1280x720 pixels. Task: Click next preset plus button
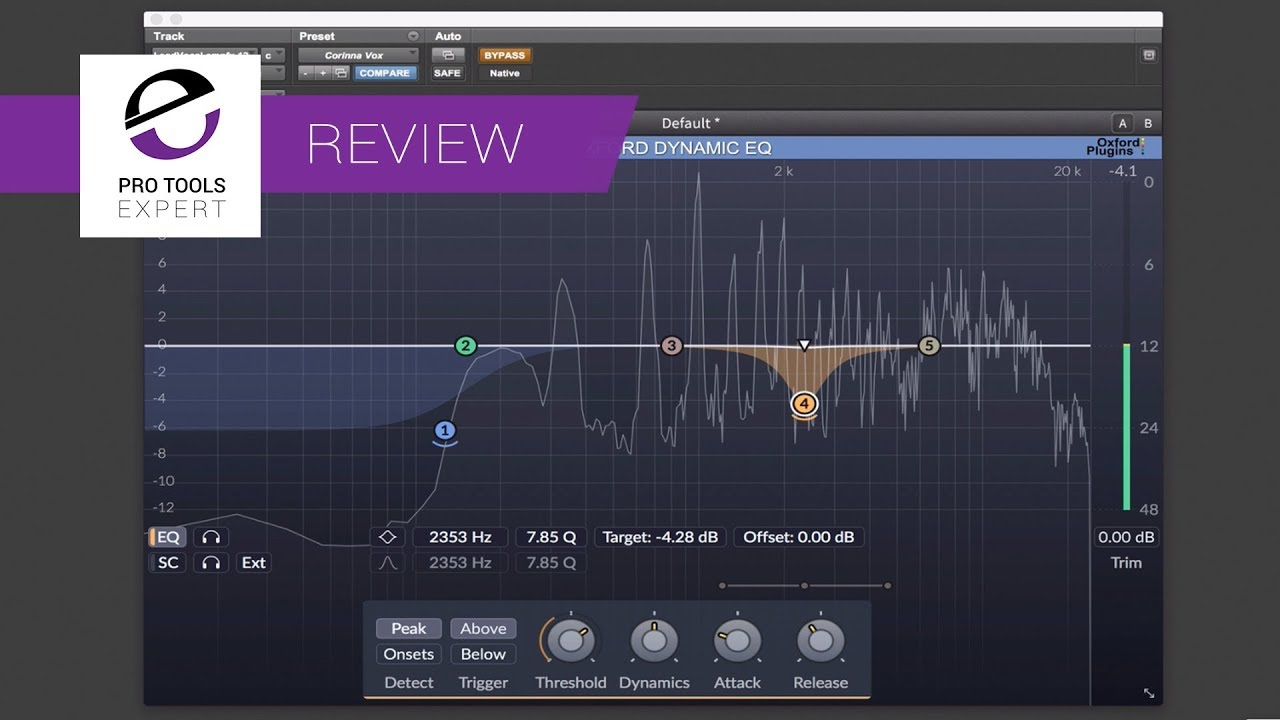323,73
